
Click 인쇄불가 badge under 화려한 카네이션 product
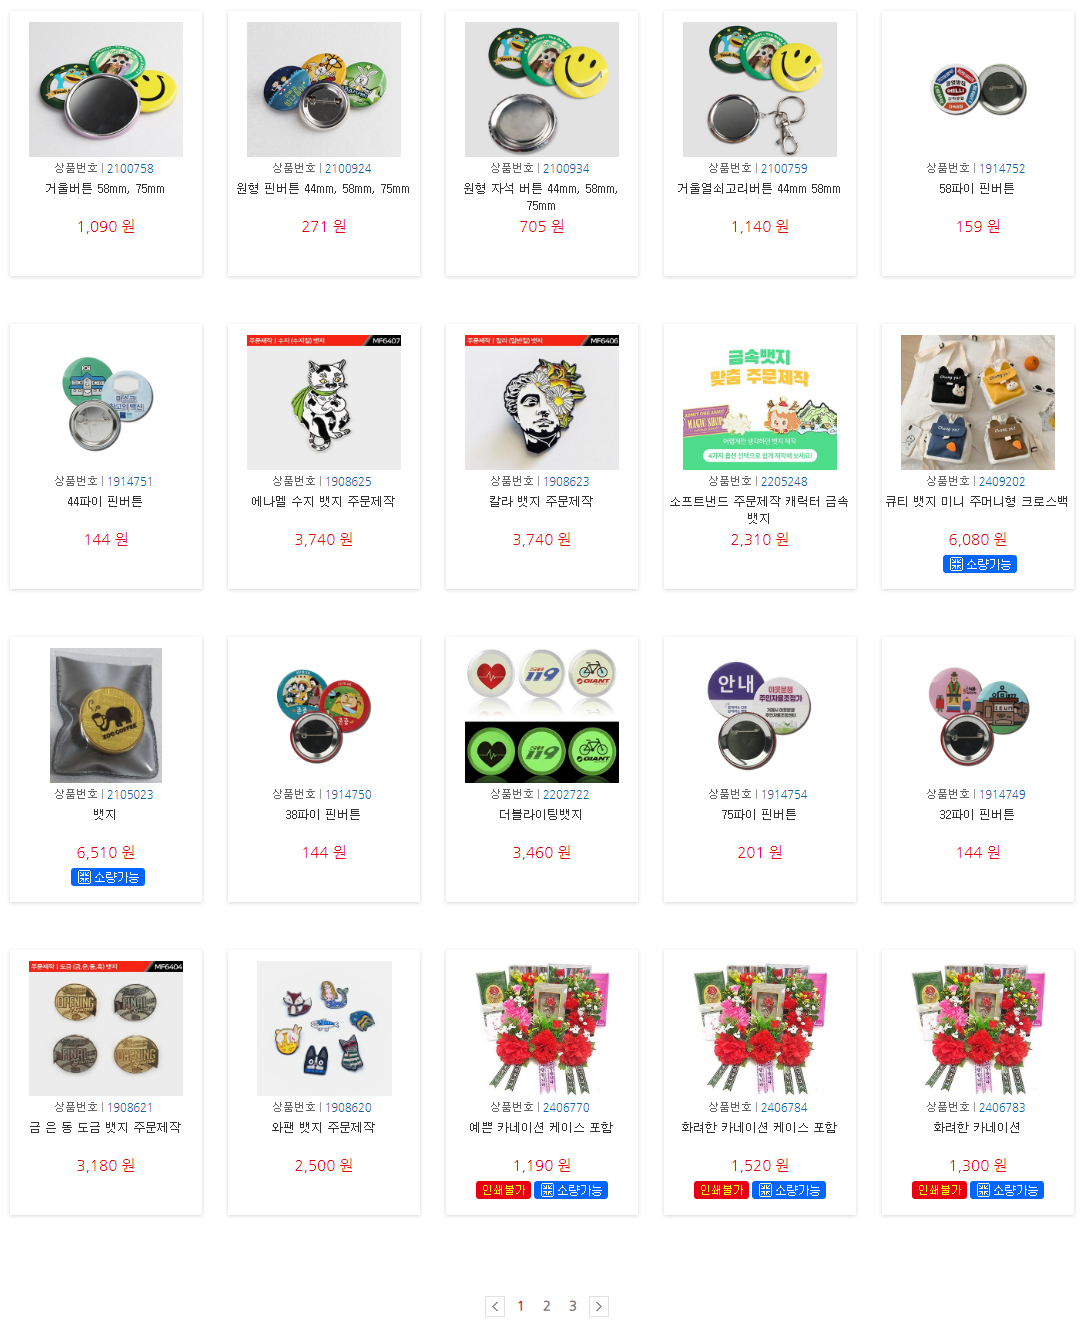click(x=939, y=1190)
